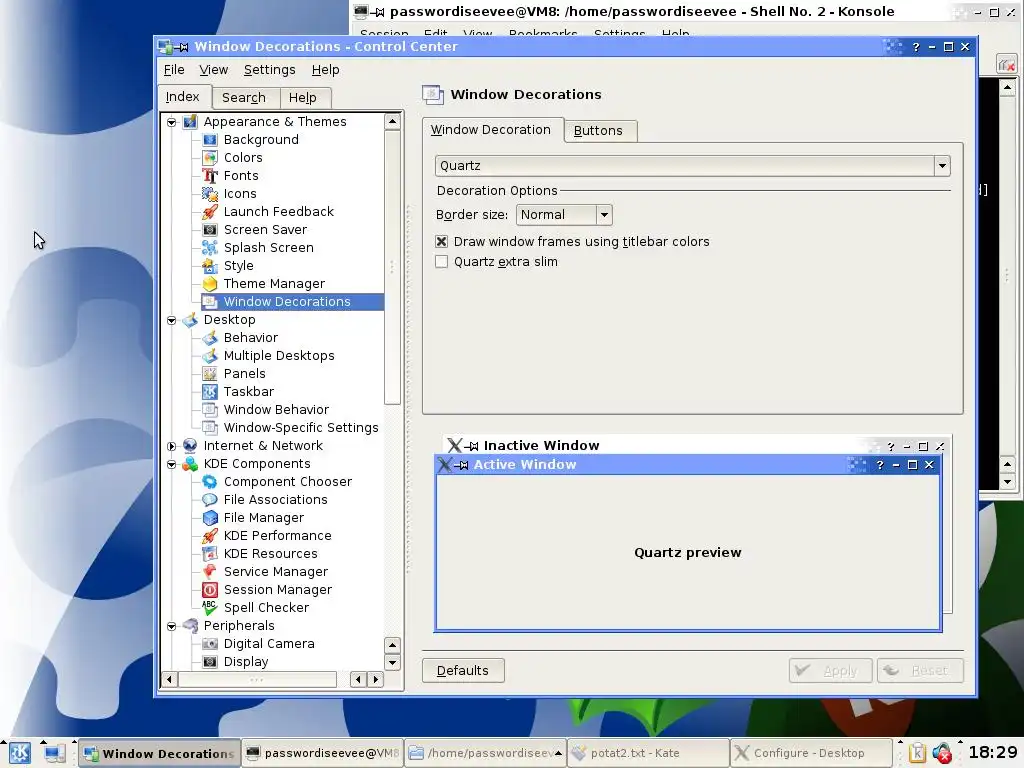This screenshot has height=768, width=1024.
Task: Open Theme Manager icon
Action: (210, 283)
